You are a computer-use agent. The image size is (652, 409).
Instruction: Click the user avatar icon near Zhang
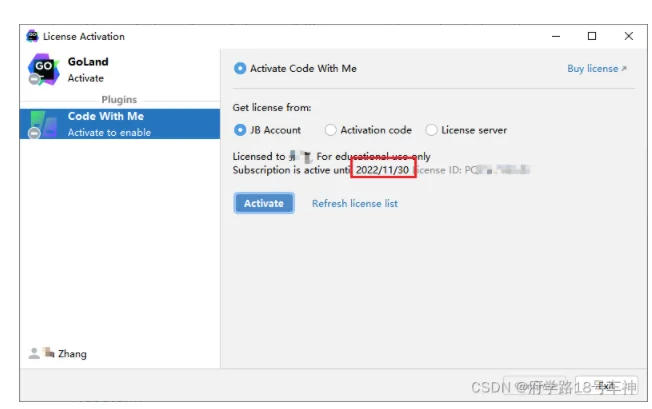click(x=34, y=353)
